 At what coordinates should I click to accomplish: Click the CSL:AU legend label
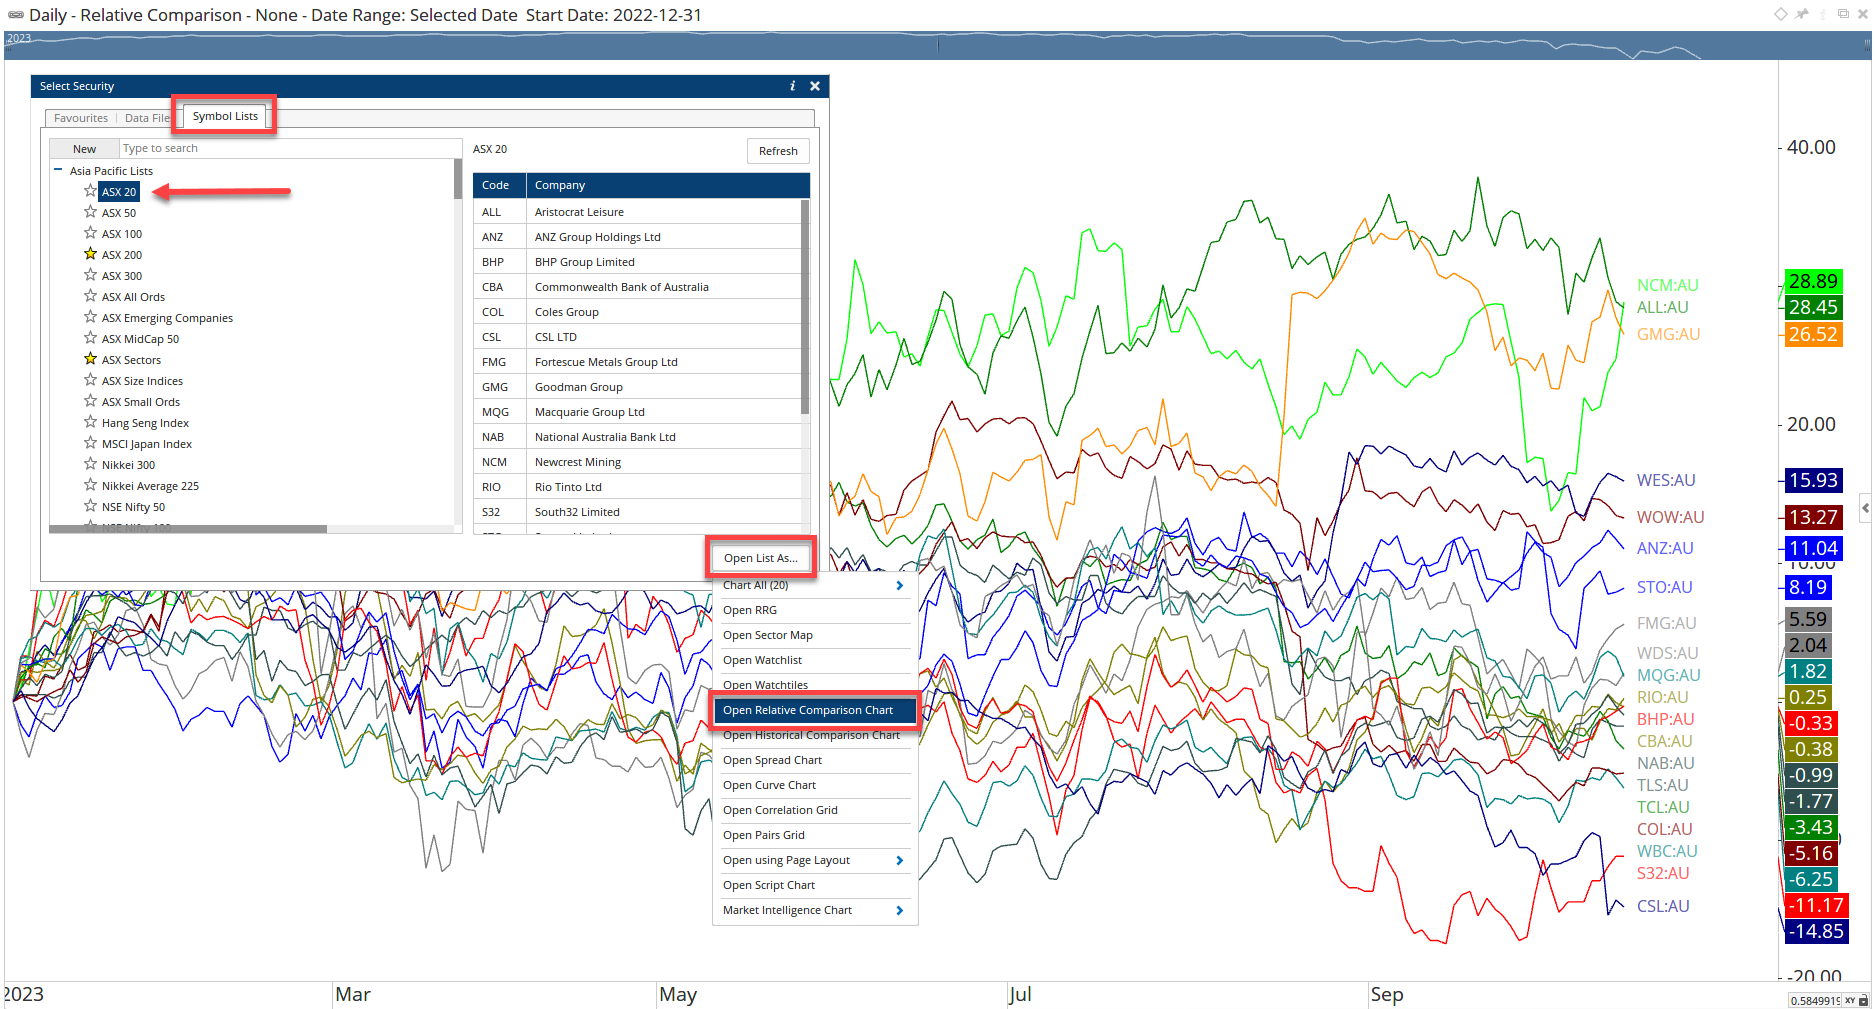pos(1663,906)
